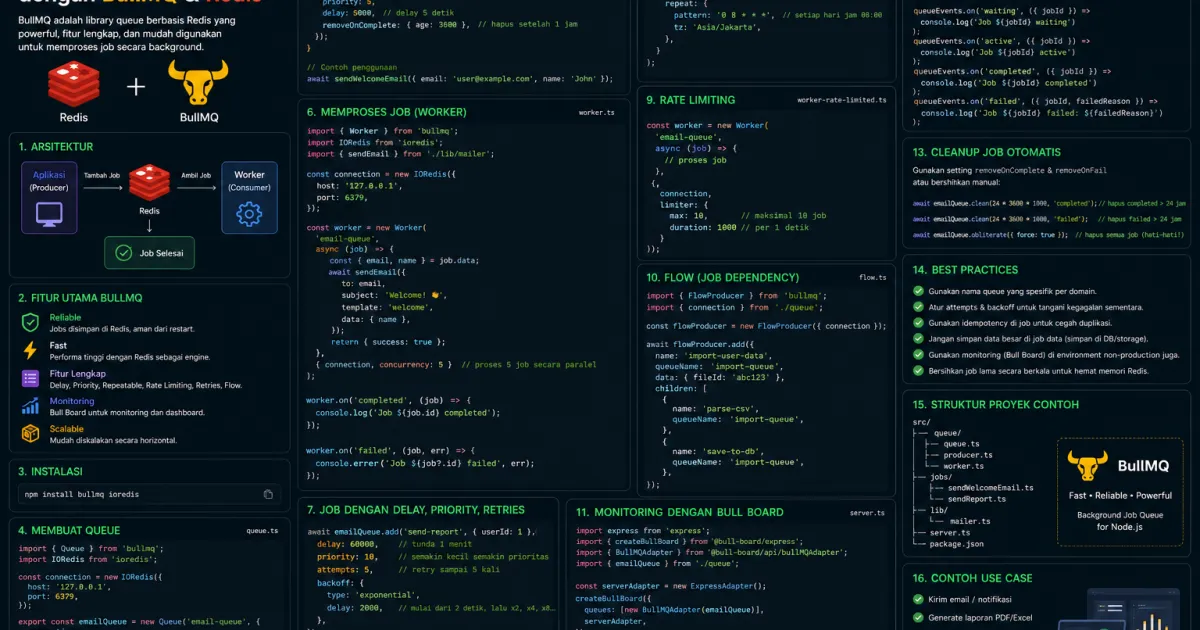Click the blue chart icon beside Monitoring
Viewport: 1200px width, 630px height.
pos(30,406)
